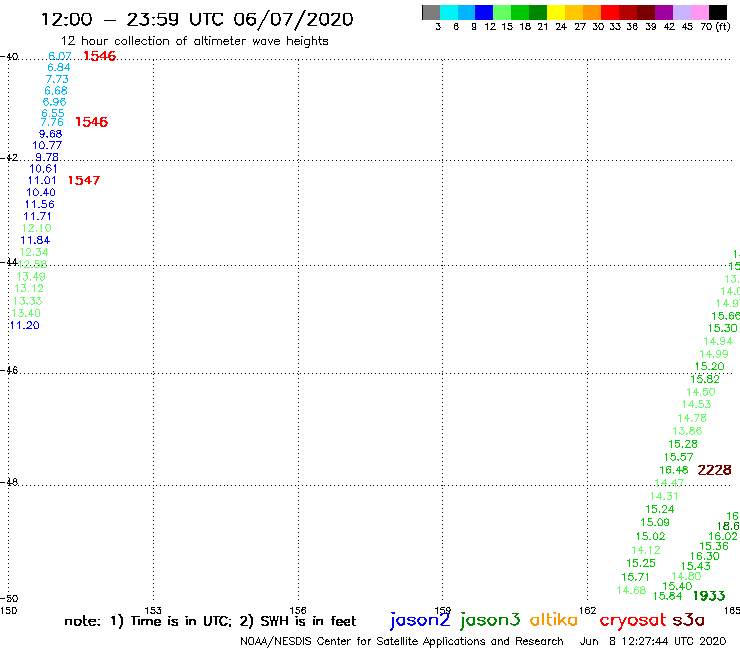This screenshot has height=650, width=740.
Task: Click the wave height value 15.57
Action: pos(679,457)
